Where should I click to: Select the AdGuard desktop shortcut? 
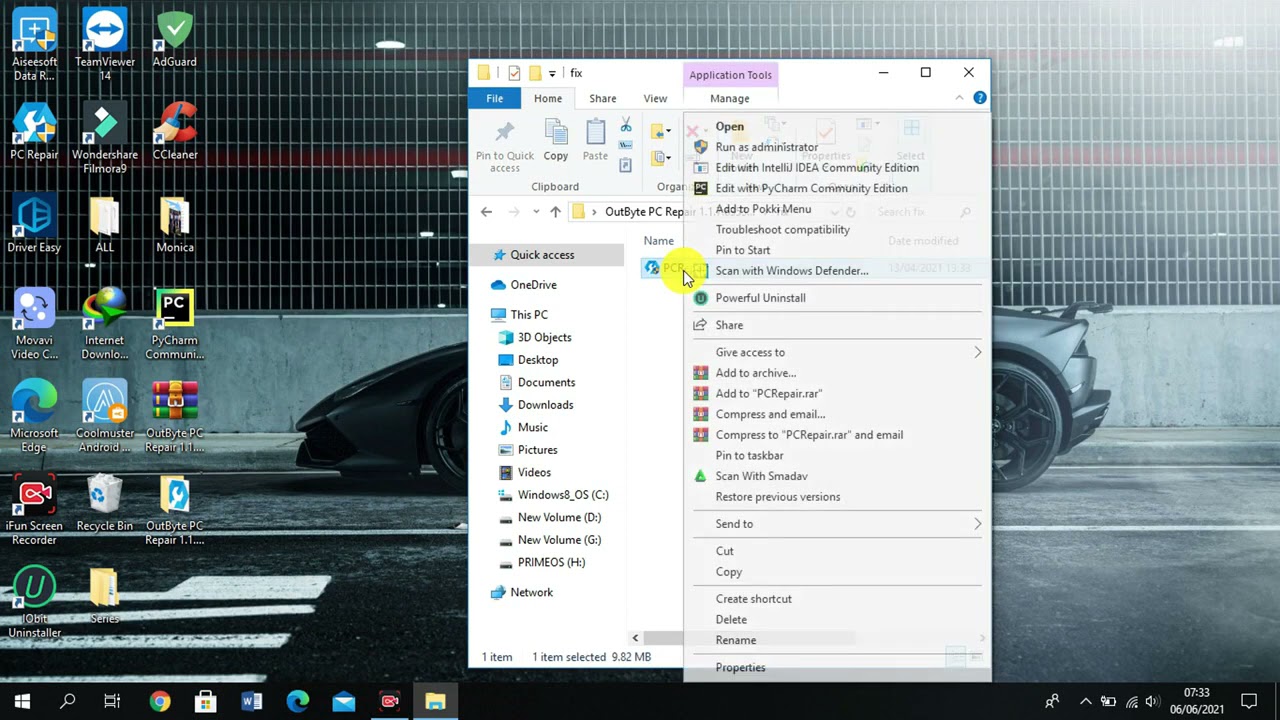[x=174, y=40]
